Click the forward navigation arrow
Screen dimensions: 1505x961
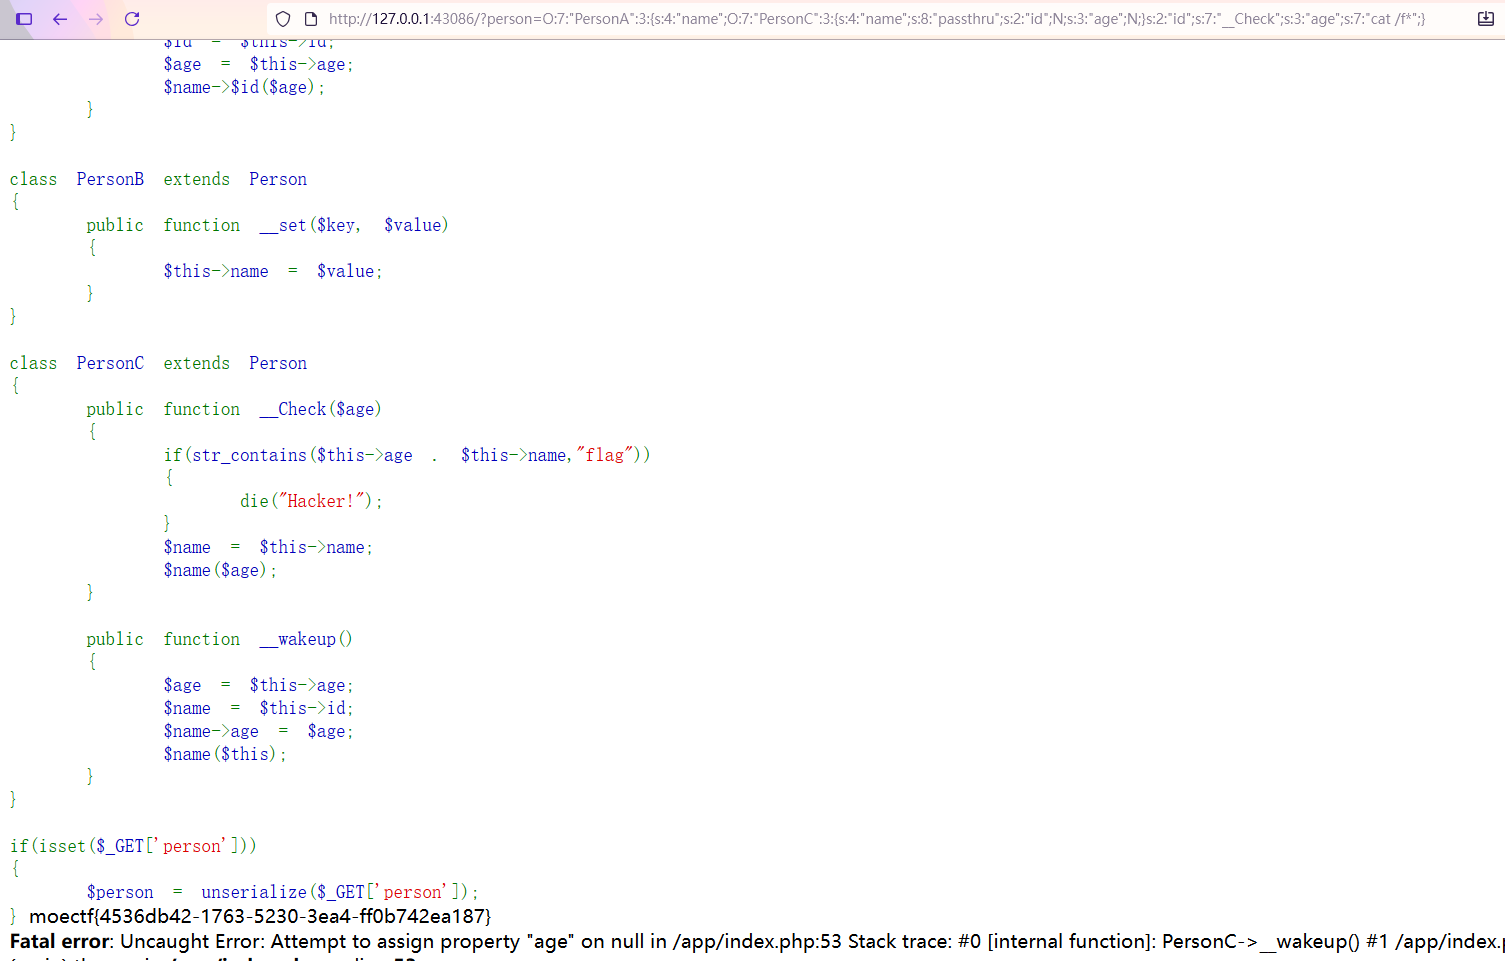pos(96,19)
